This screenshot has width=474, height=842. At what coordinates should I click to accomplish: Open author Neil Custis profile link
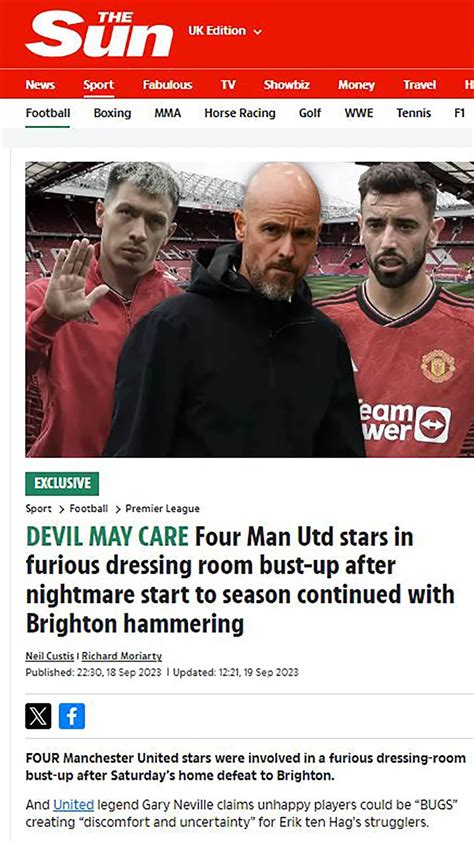coord(49,656)
